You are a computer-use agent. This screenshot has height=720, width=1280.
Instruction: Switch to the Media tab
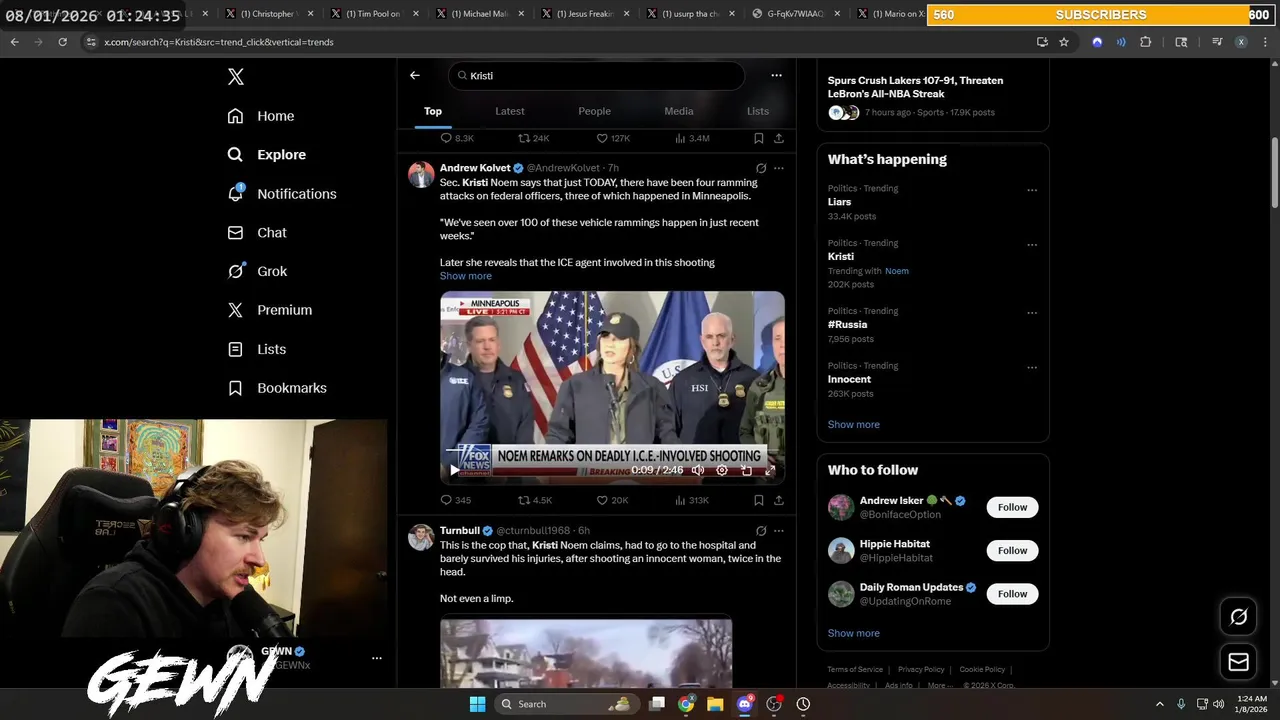click(679, 111)
